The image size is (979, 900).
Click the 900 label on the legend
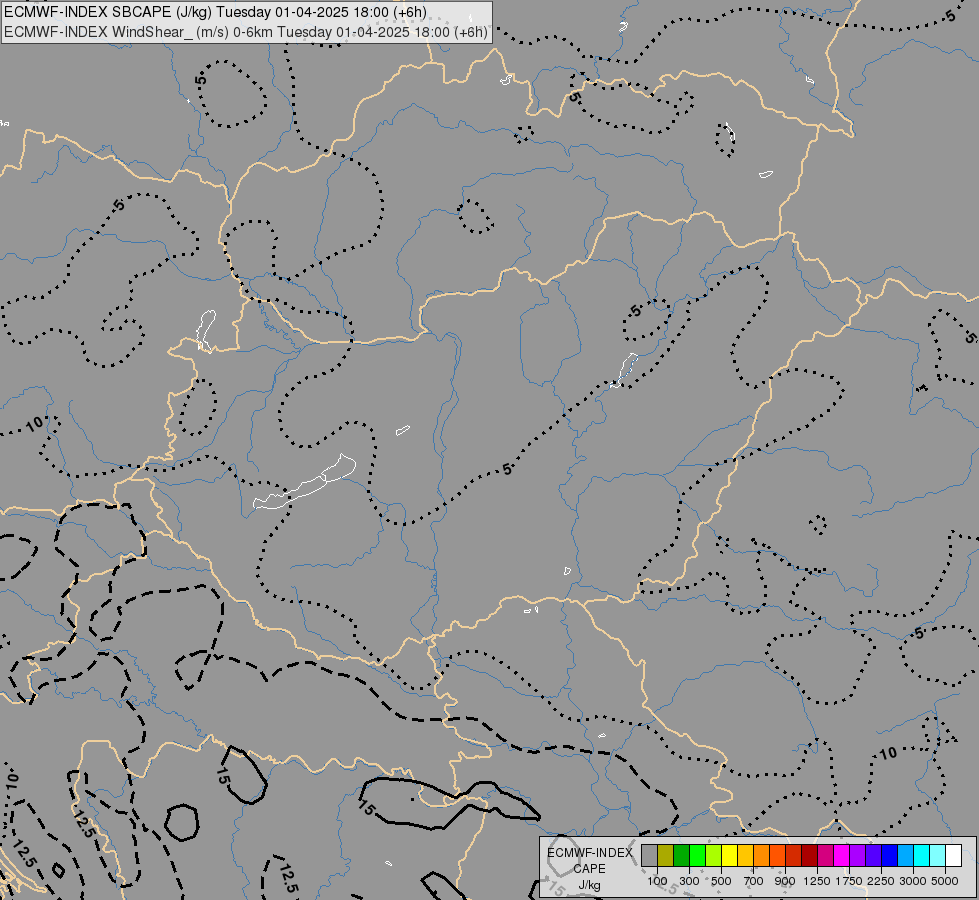785,881
